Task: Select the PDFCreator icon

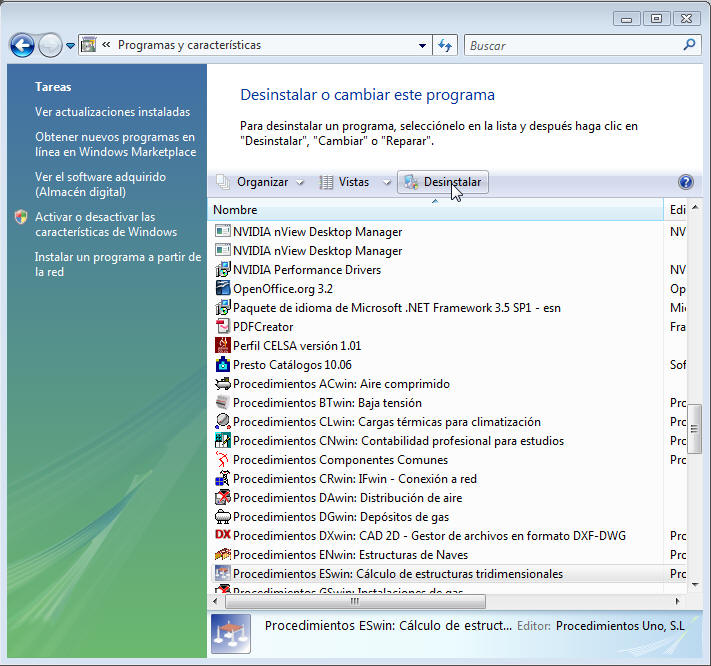Action: point(222,327)
